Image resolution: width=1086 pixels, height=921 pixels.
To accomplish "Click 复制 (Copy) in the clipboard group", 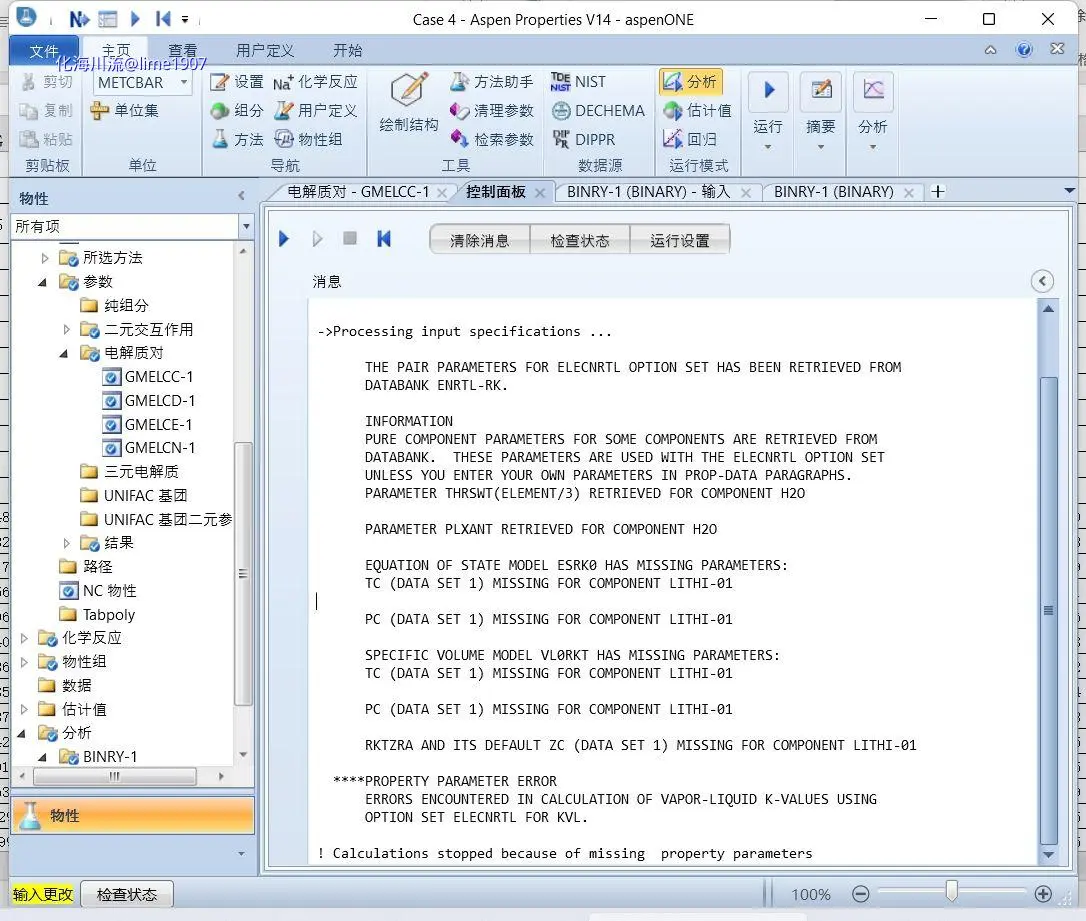I will 46,111.
